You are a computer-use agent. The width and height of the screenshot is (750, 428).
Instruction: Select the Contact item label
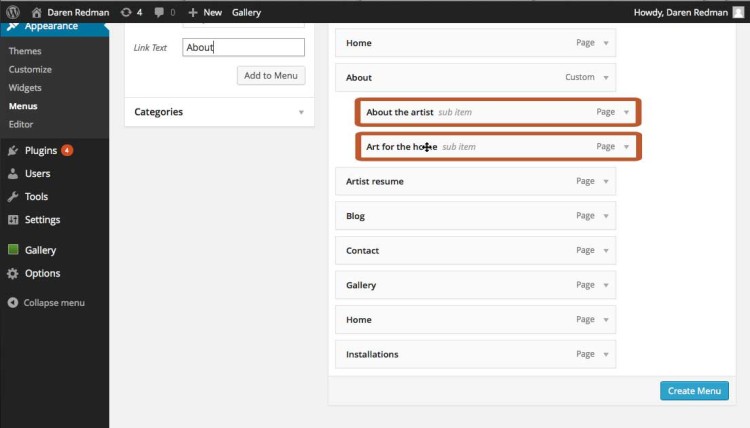(x=362, y=251)
